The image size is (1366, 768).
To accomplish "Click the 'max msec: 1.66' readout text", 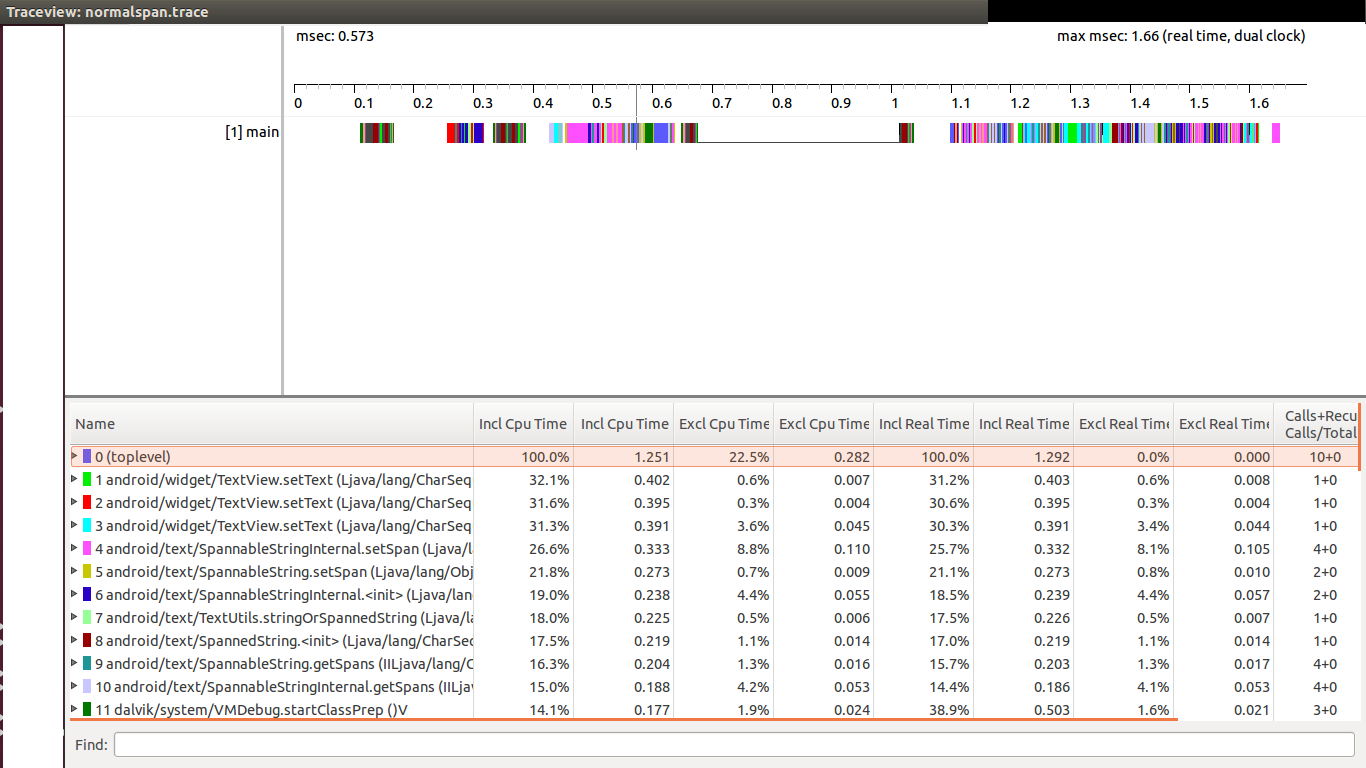I will pyautogui.click(x=1181, y=36).
